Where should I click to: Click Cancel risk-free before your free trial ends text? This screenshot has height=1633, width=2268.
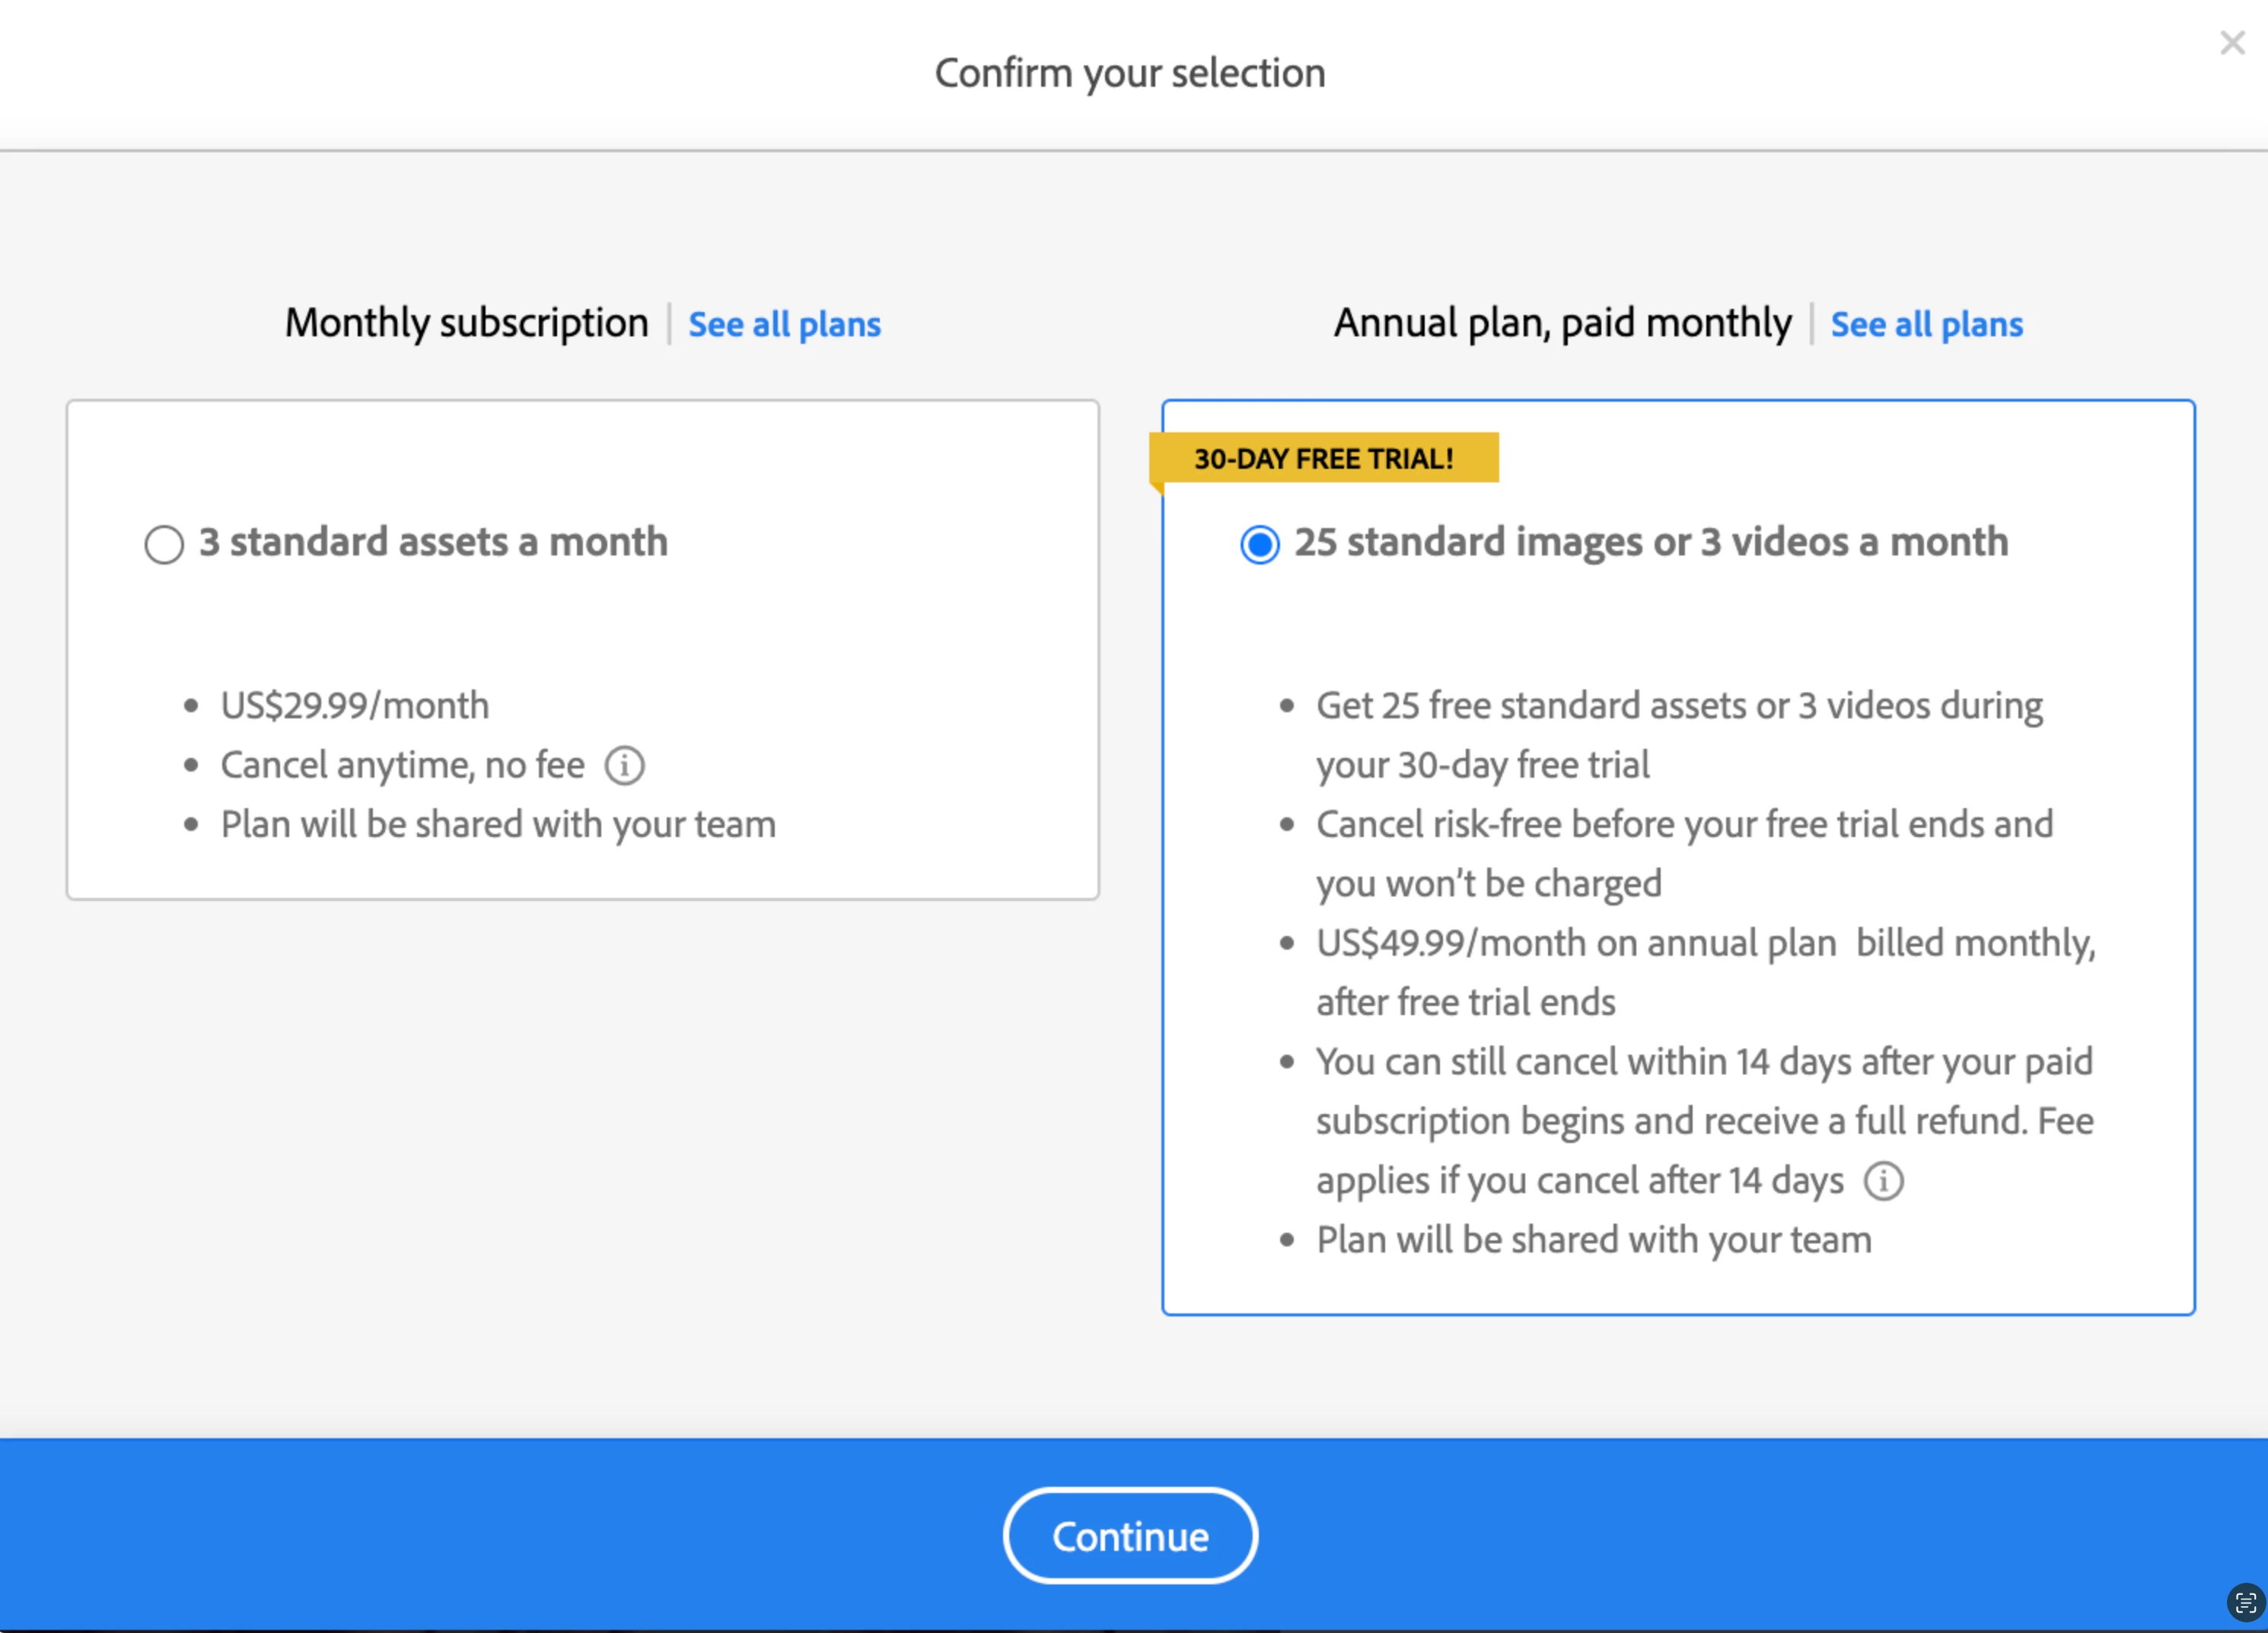click(1684, 825)
